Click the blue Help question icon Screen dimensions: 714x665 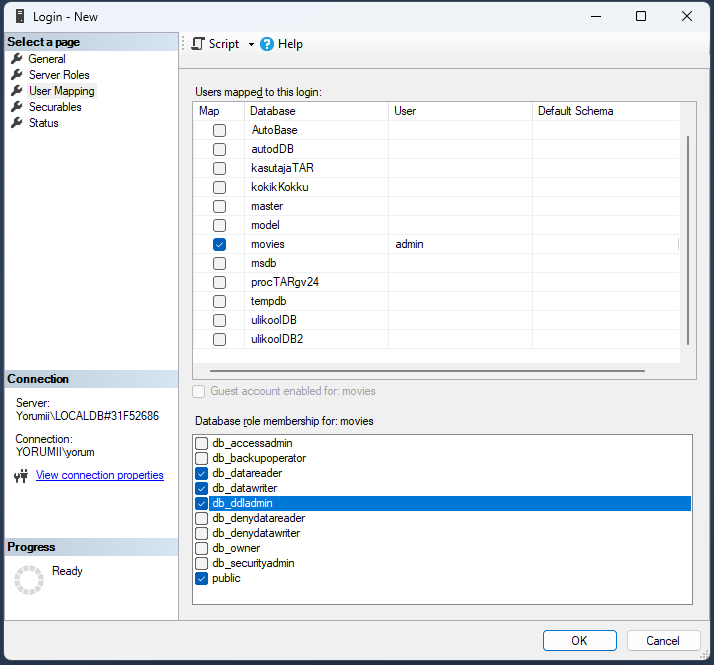tap(267, 44)
